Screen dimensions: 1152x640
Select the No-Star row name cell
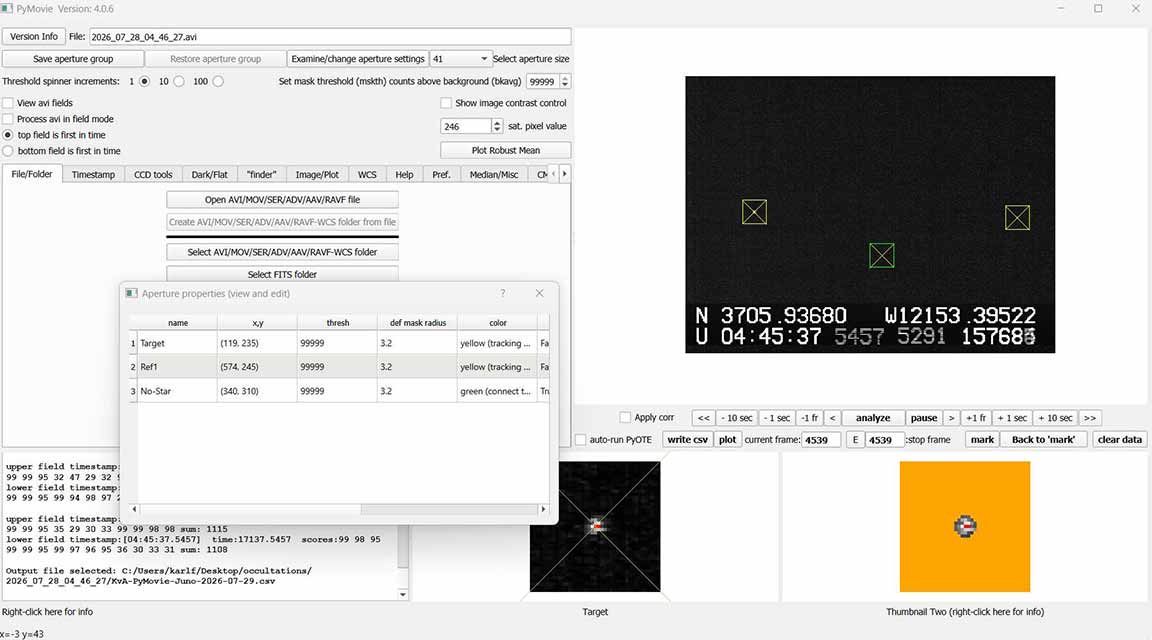[177, 391]
